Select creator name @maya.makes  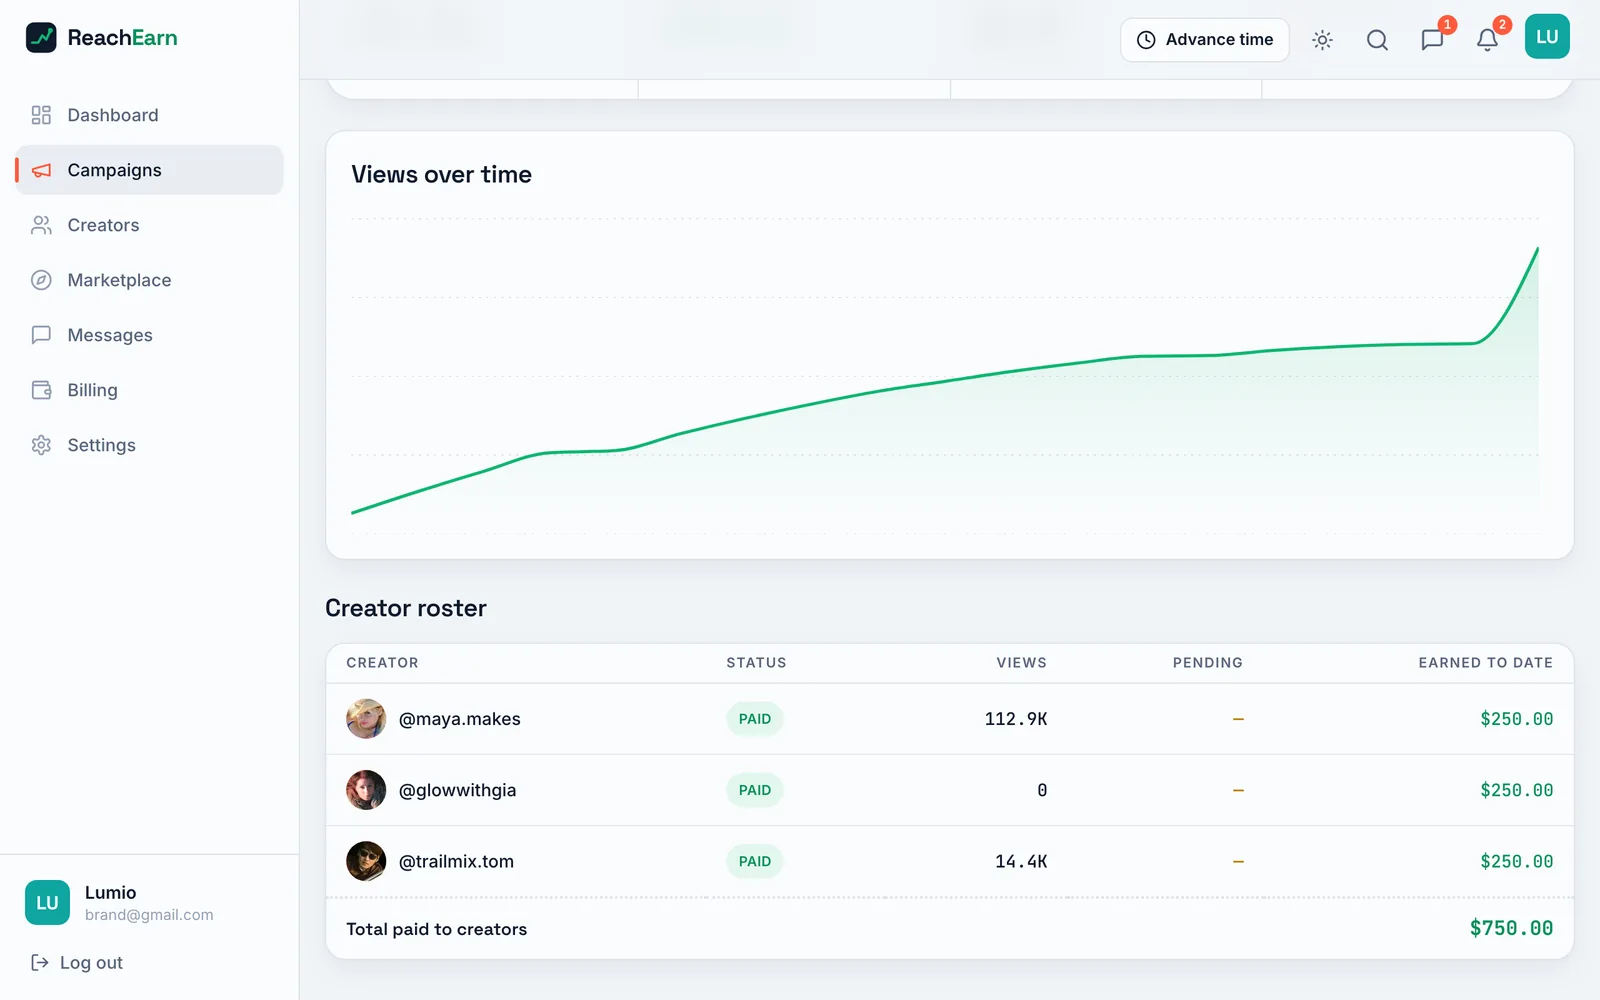460,719
